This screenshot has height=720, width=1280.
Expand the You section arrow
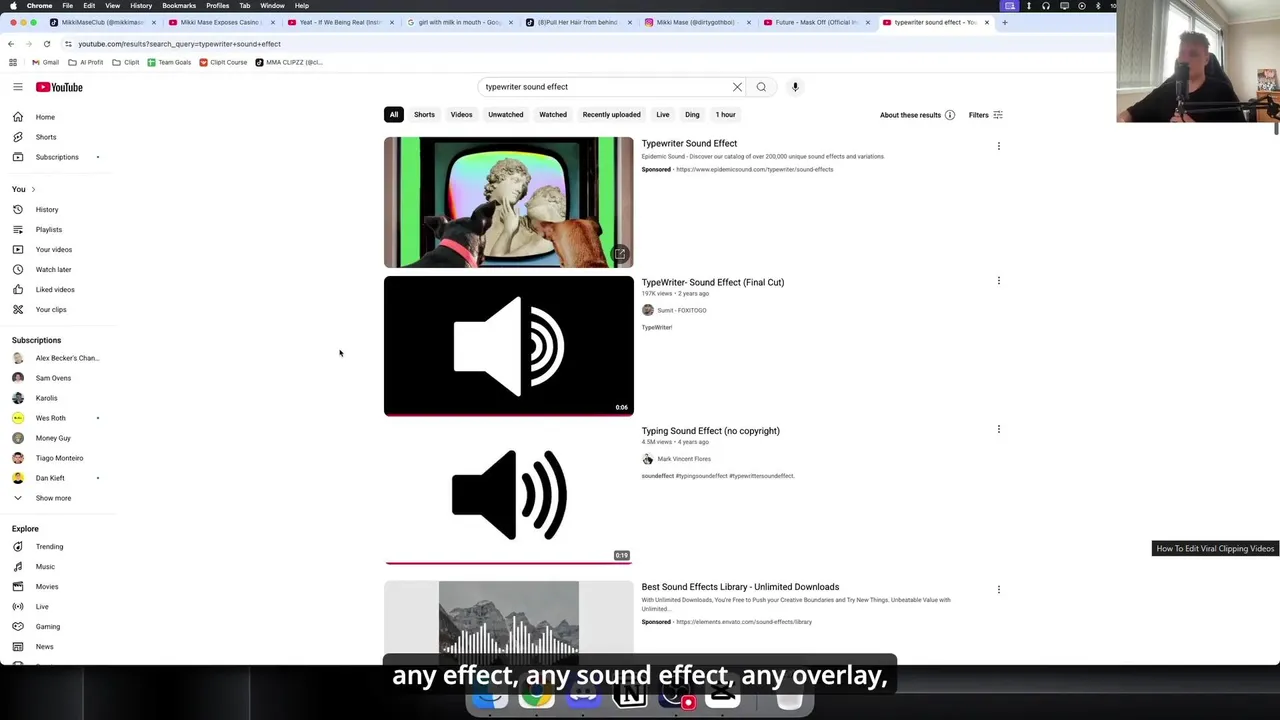33,189
